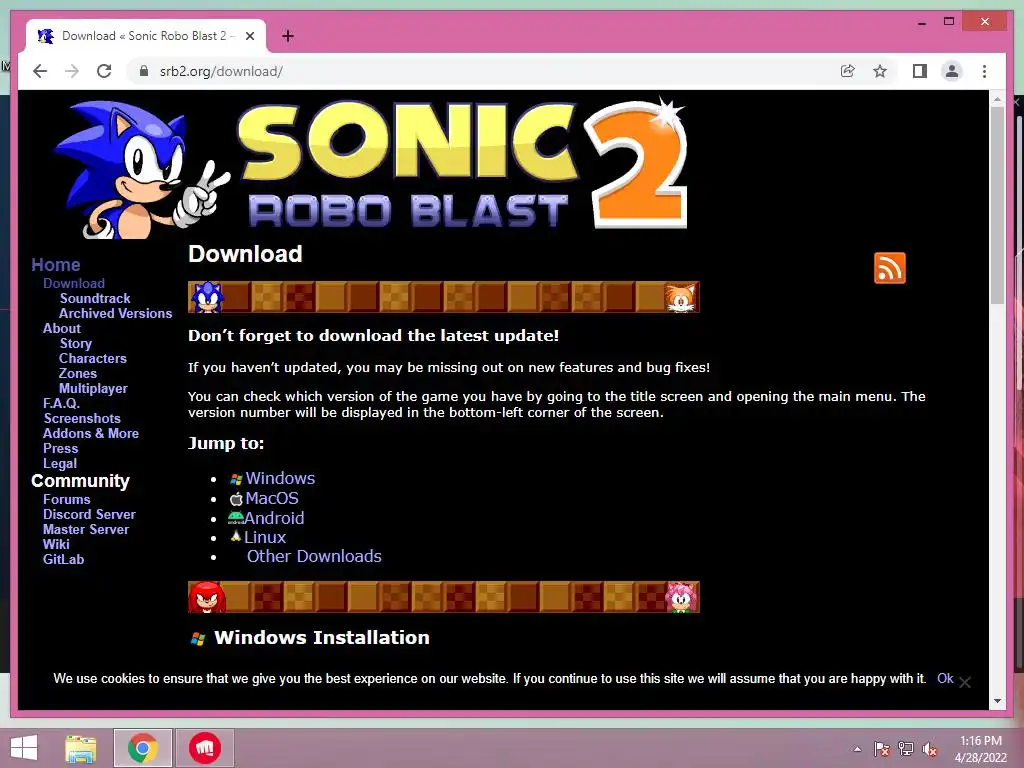Click the page vertical scrollbar thumb

(x=997, y=204)
